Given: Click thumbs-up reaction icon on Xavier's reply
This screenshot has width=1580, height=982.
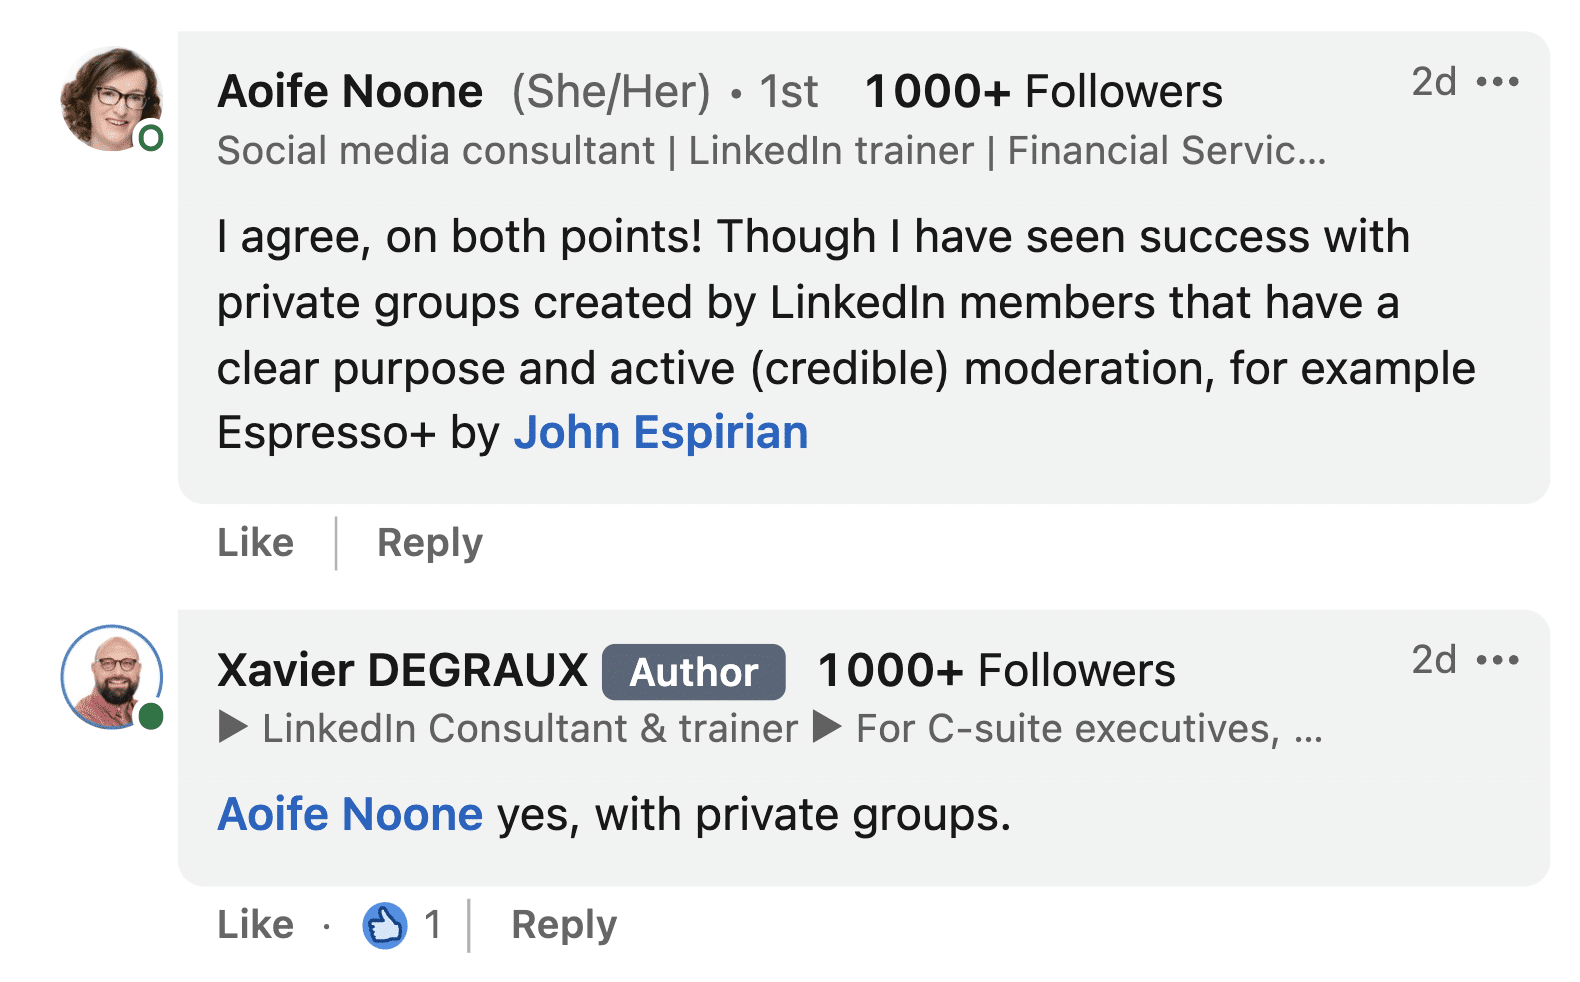Looking at the screenshot, I should coord(385,925).
